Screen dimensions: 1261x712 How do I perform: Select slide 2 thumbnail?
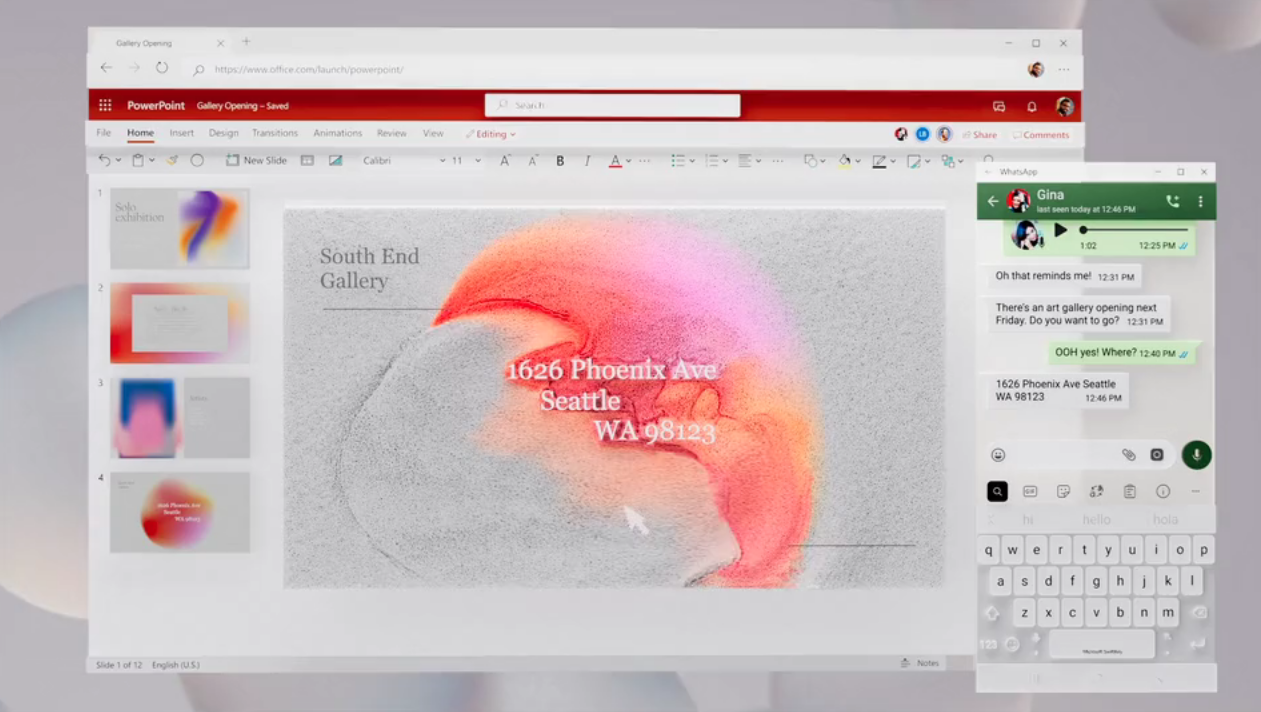pos(180,323)
